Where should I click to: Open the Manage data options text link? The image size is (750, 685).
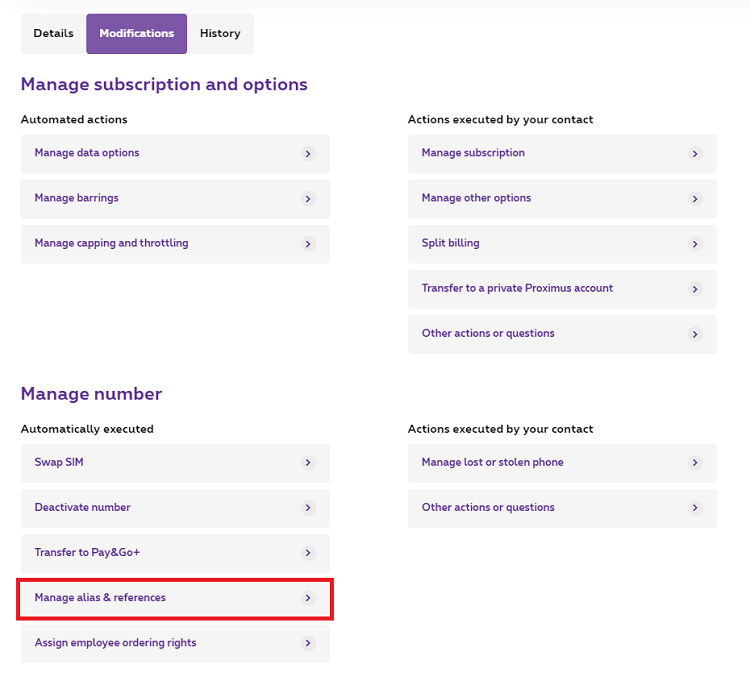[87, 153]
